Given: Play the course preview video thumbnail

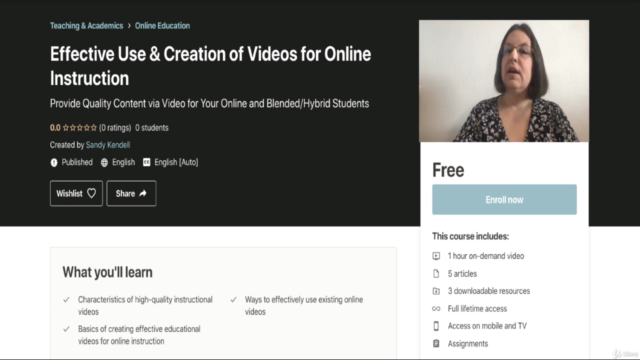Looking at the screenshot, I should tap(504, 81).
